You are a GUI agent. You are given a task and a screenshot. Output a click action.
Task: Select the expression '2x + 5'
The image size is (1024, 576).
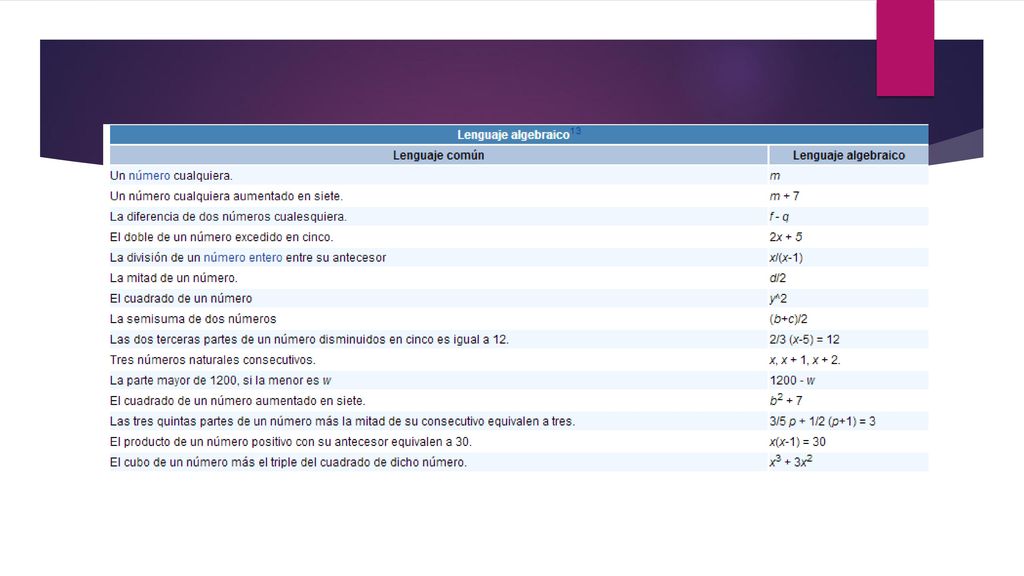coord(786,237)
